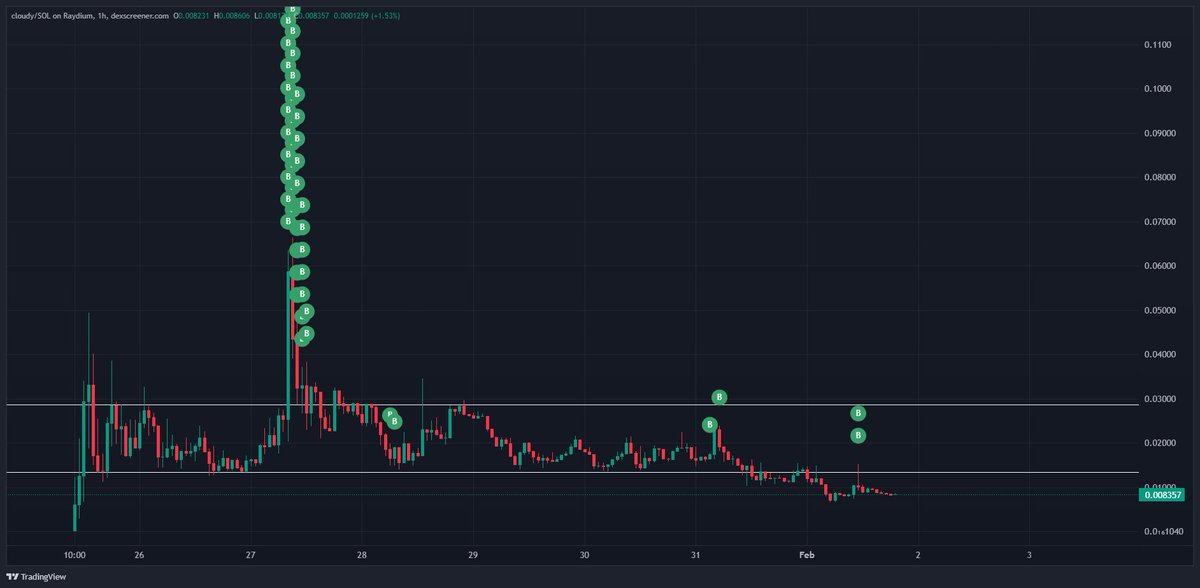This screenshot has height=588, width=1200.
Task: Click the B marker on the green candle at date 31
Action: tap(710, 424)
